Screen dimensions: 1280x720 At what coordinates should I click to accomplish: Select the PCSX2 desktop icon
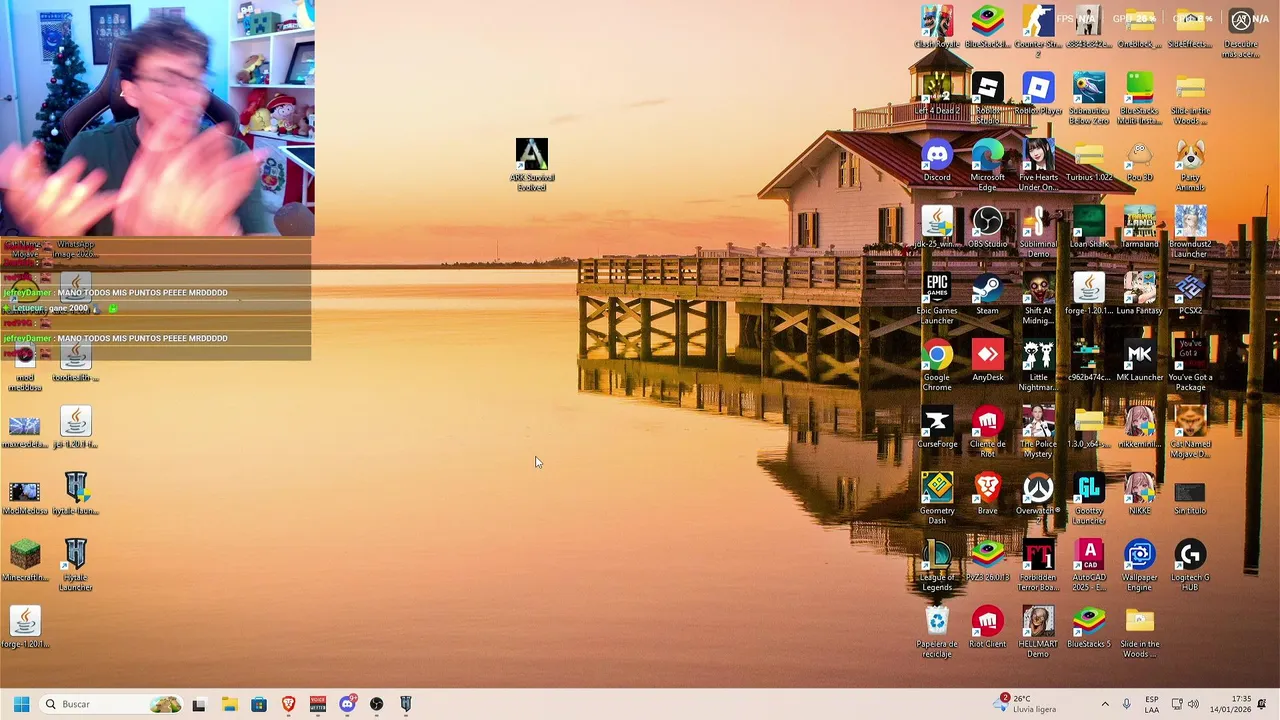pos(1190,295)
